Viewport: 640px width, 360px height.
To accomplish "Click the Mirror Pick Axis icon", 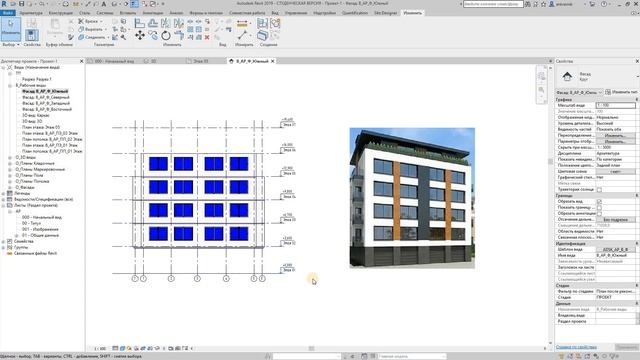I will tap(166, 23).
